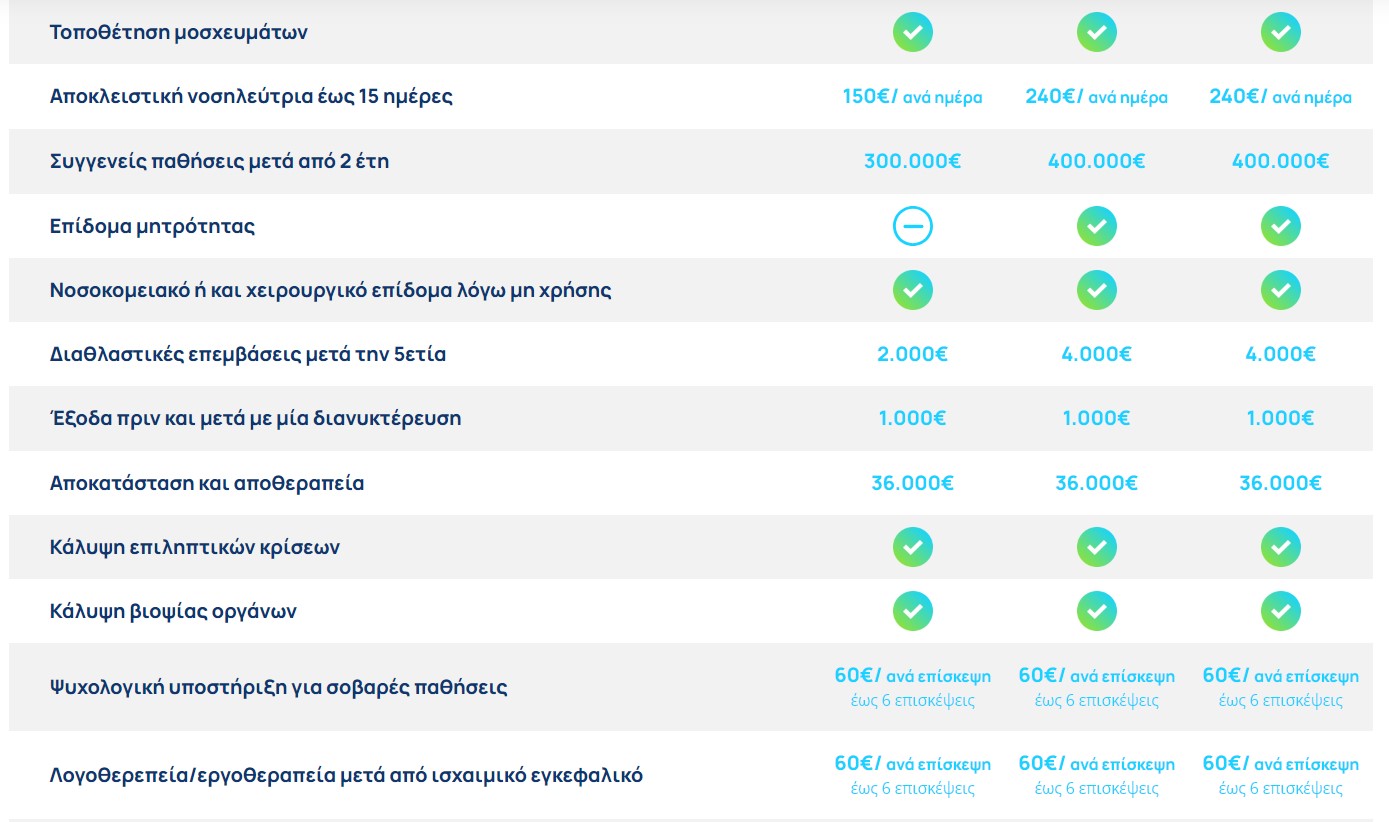1389x822 pixels.
Task: Click the first-column checkmark for Τοποθέτηση μοσχευμάτων
Action: click(912, 33)
